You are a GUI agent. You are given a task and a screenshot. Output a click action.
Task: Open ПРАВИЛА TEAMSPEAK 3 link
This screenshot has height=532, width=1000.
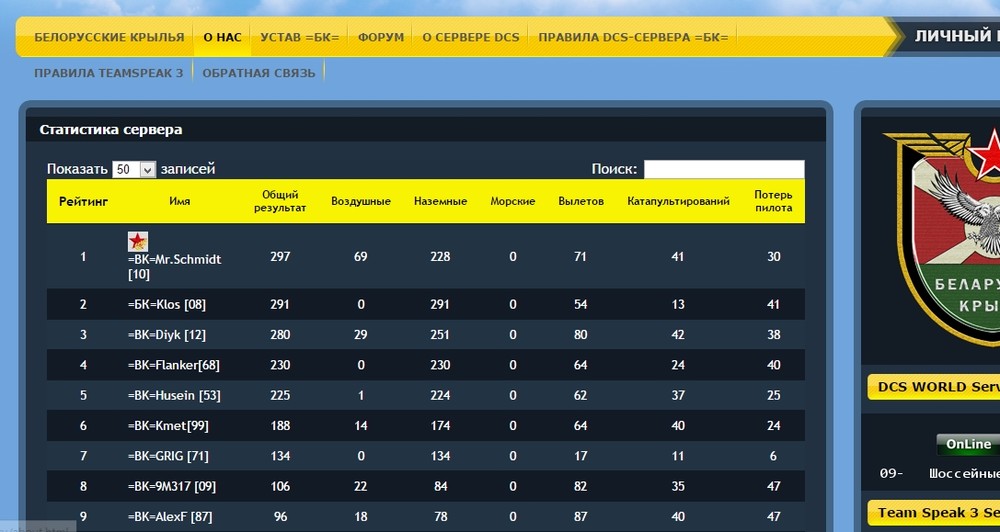(x=108, y=73)
